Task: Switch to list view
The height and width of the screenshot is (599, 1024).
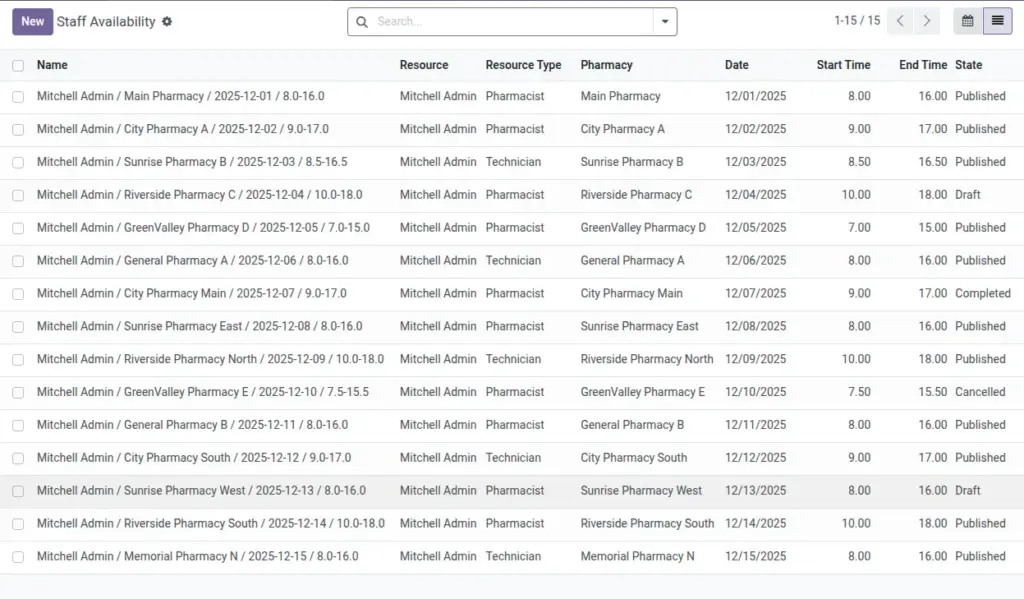Action: tap(997, 21)
